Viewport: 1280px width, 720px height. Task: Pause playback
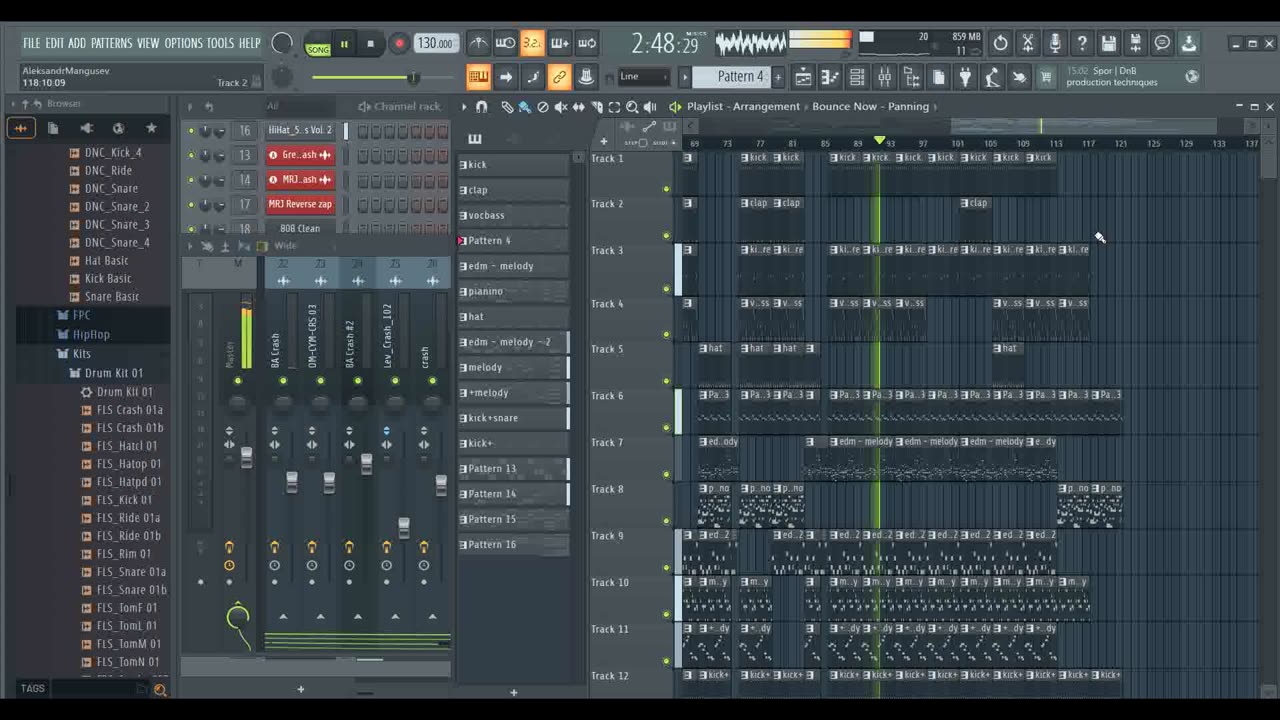[x=344, y=43]
